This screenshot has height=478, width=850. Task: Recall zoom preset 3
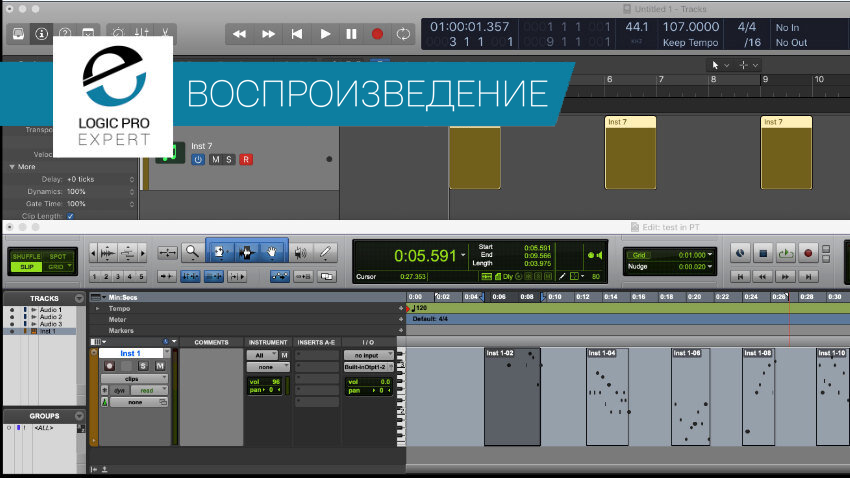118,276
